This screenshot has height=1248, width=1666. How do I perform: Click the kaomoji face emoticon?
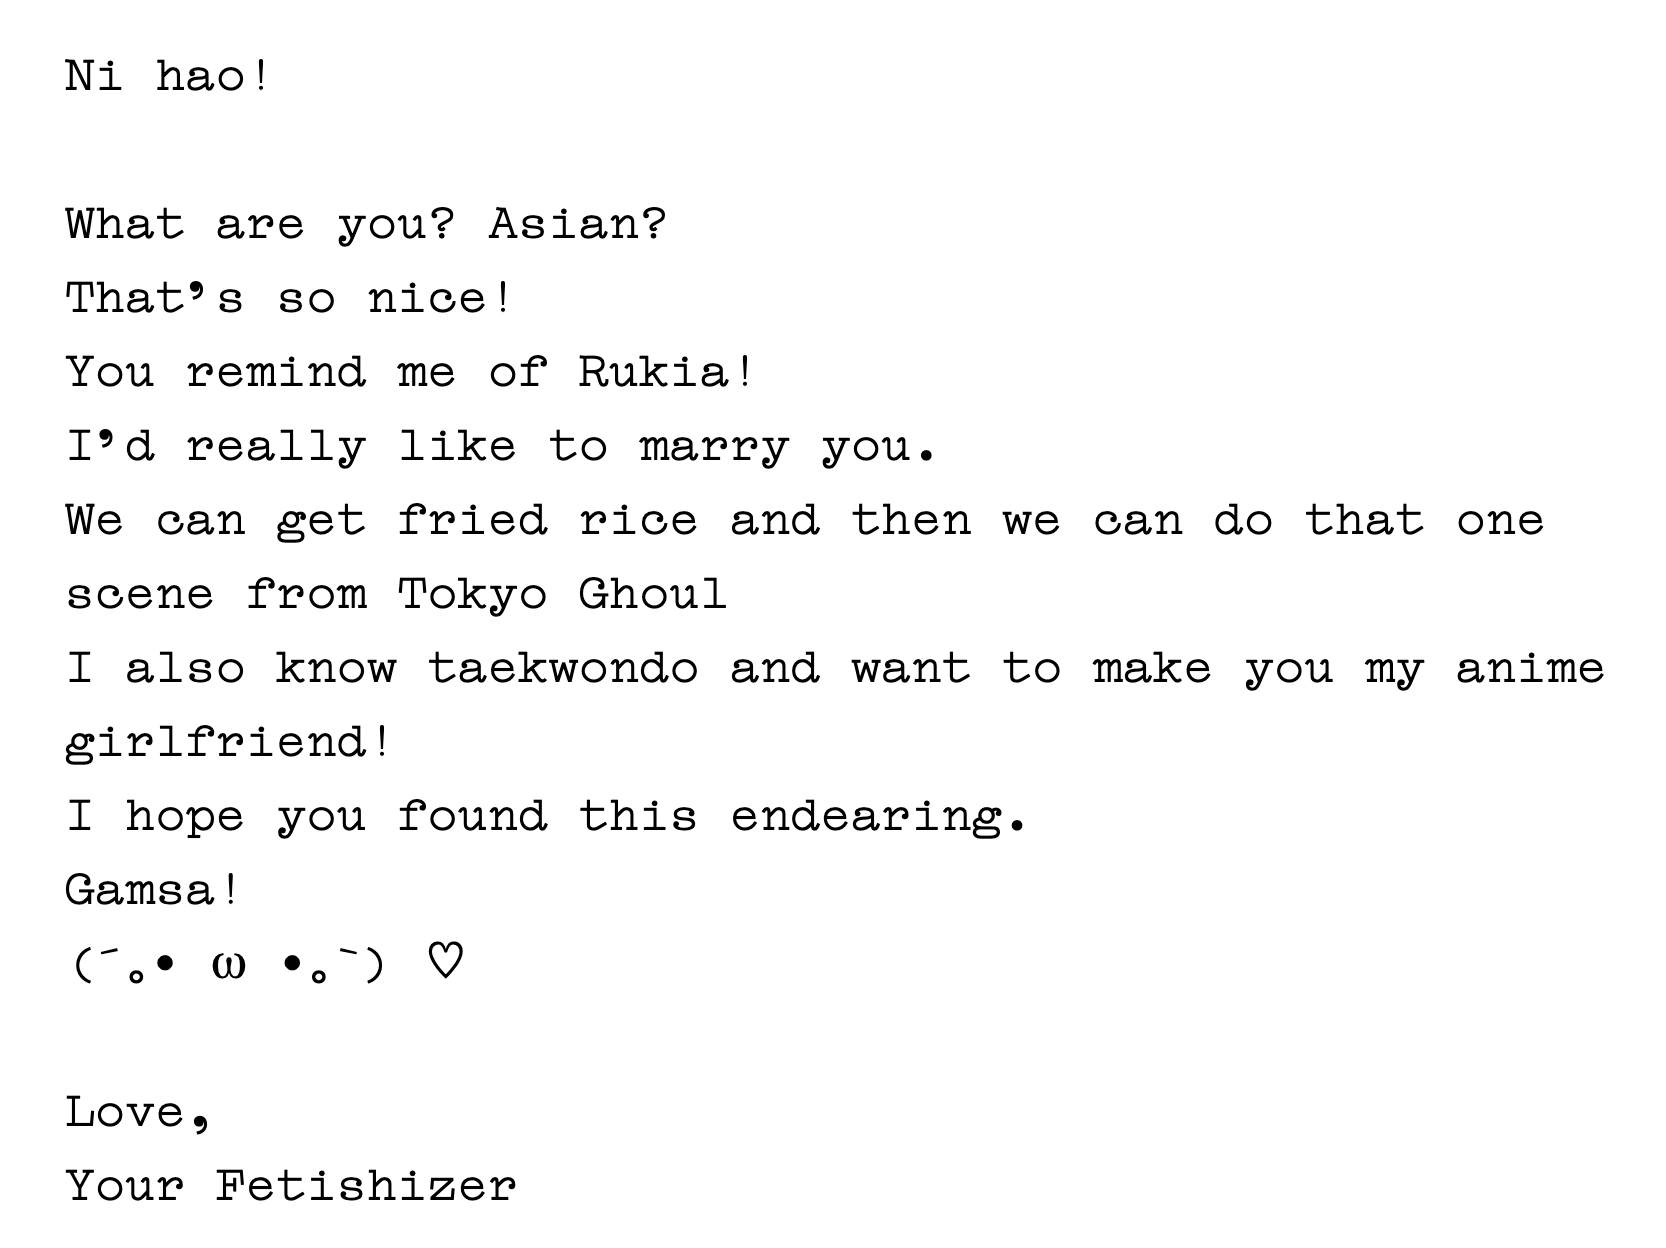pyautogui.click(x=228, y=965)
